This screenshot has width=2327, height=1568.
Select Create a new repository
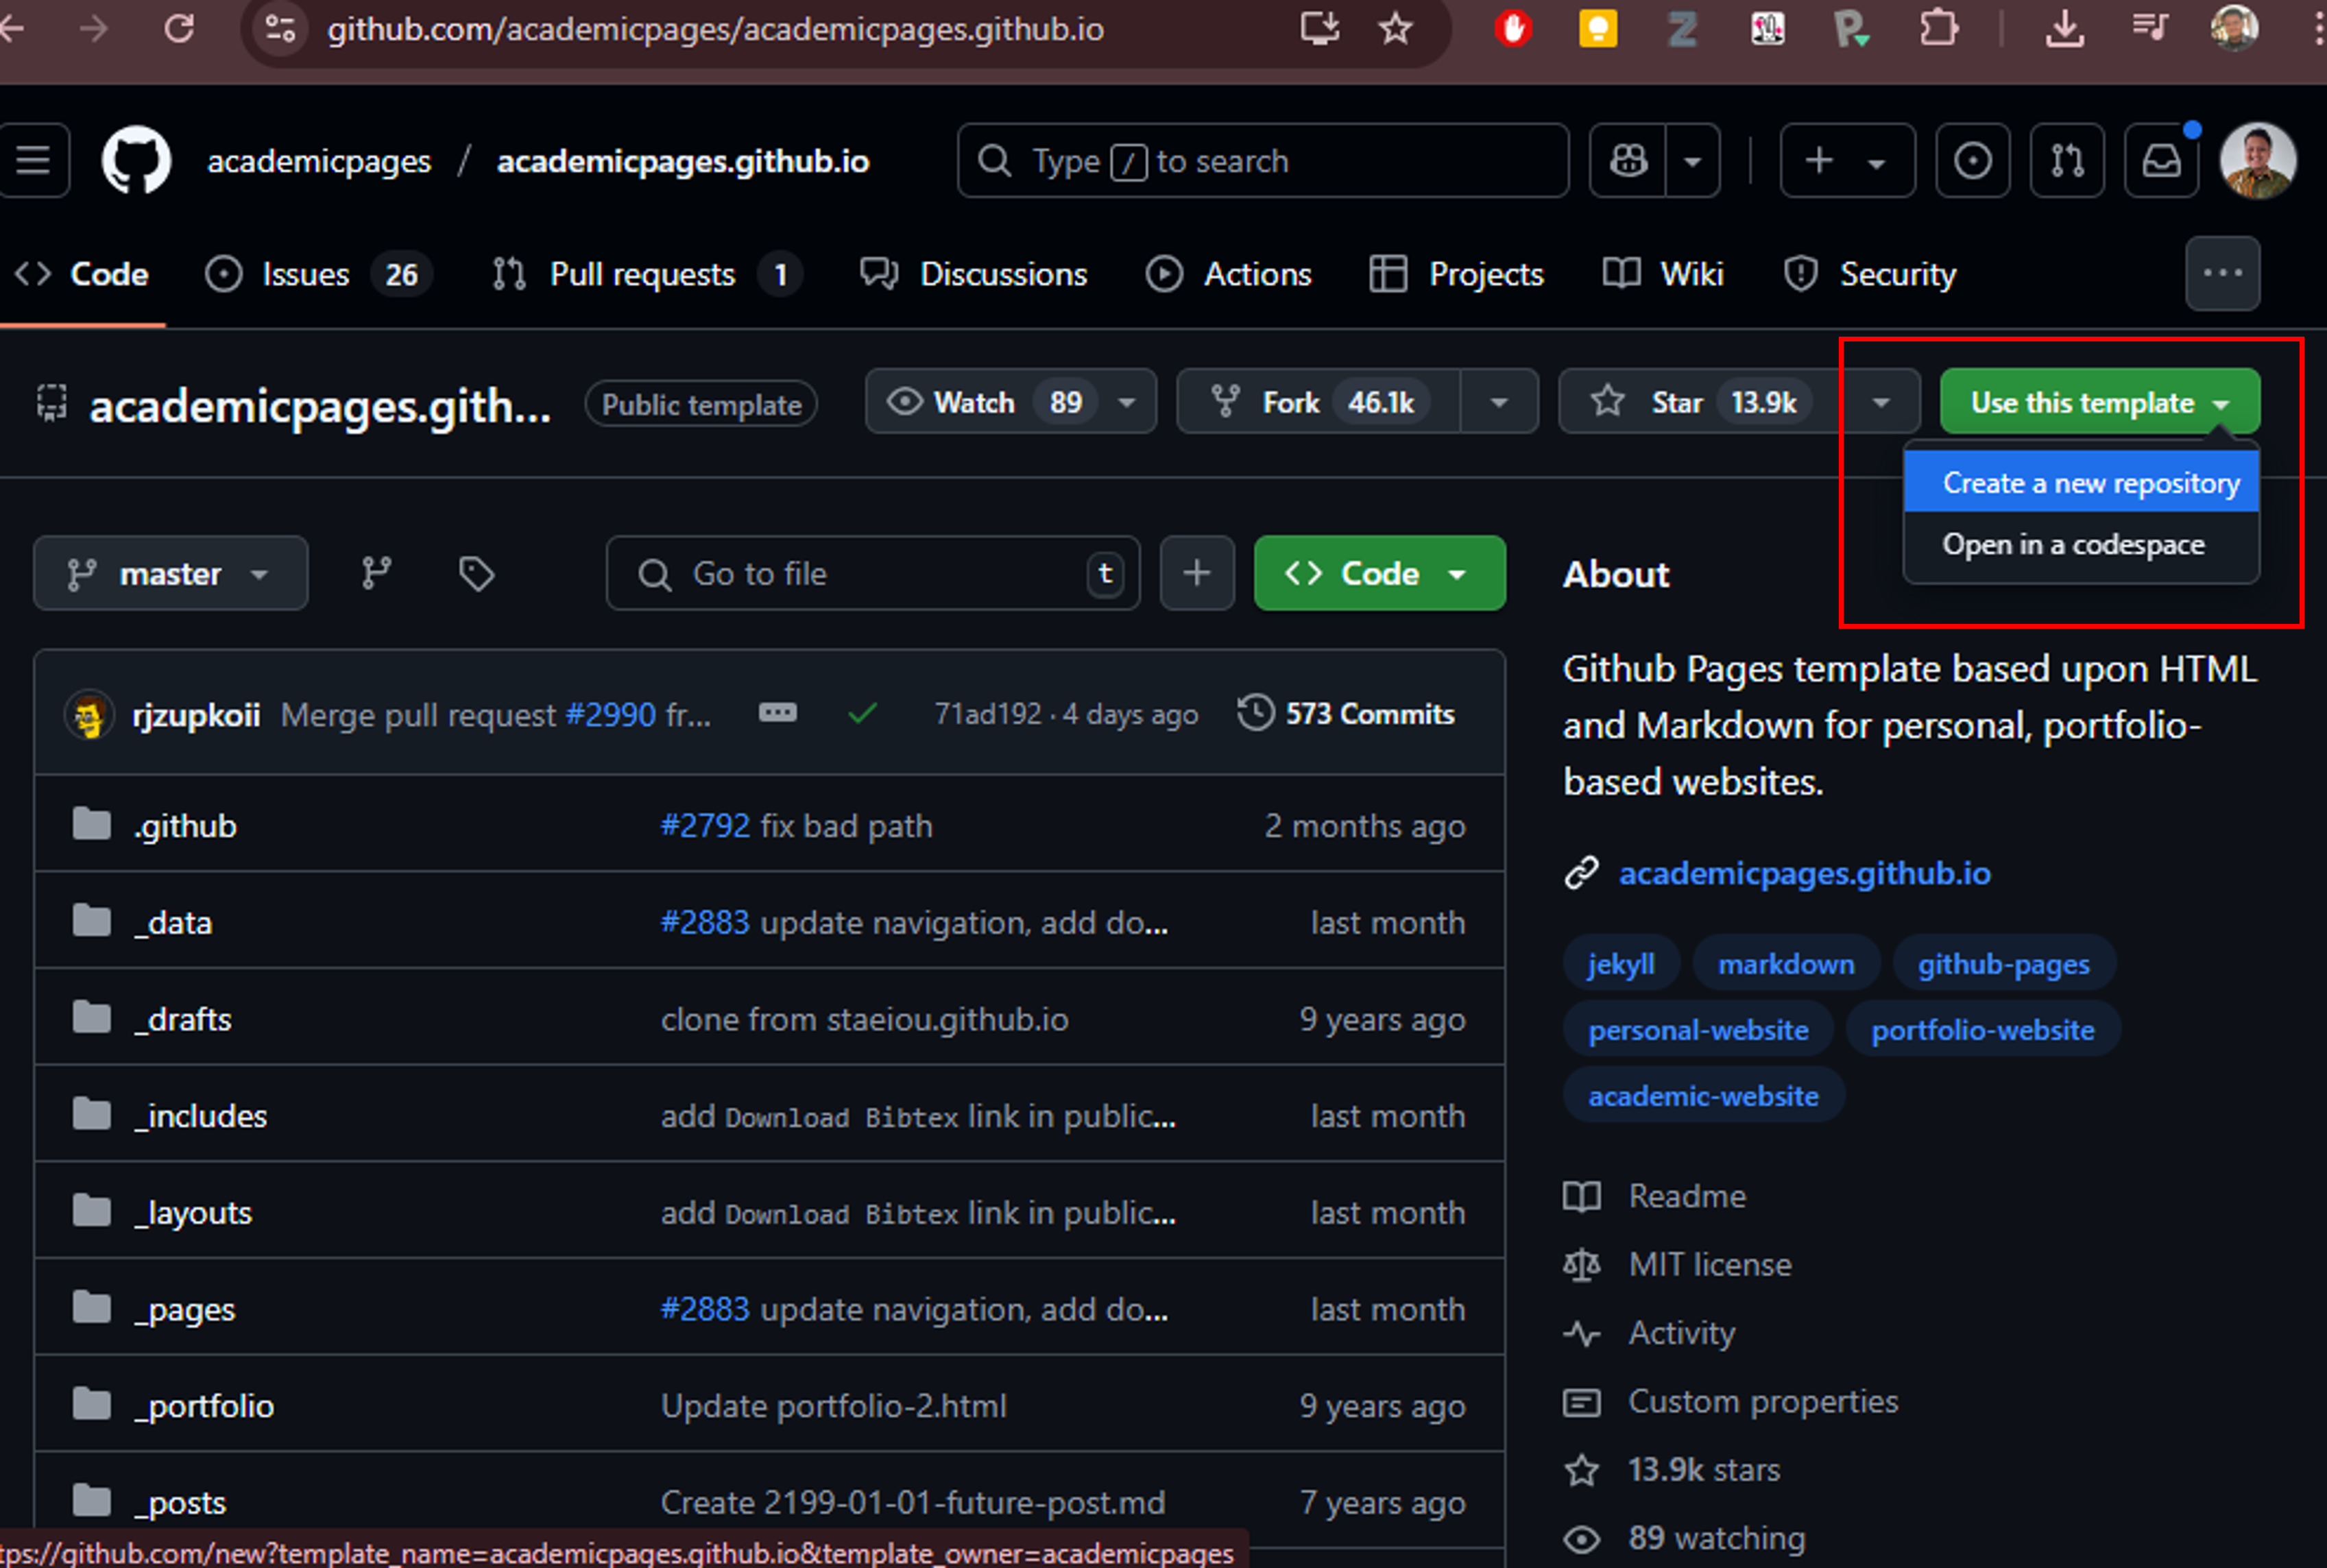(2081, 482)
